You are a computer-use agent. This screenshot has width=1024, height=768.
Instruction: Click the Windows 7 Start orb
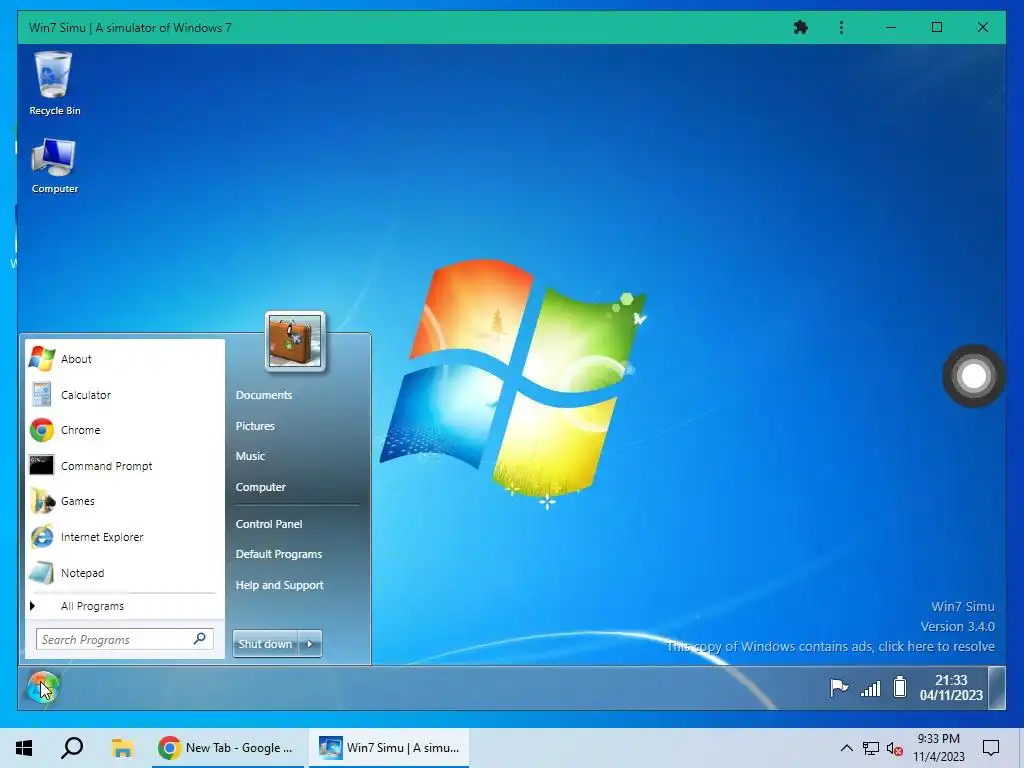point(43,687)
